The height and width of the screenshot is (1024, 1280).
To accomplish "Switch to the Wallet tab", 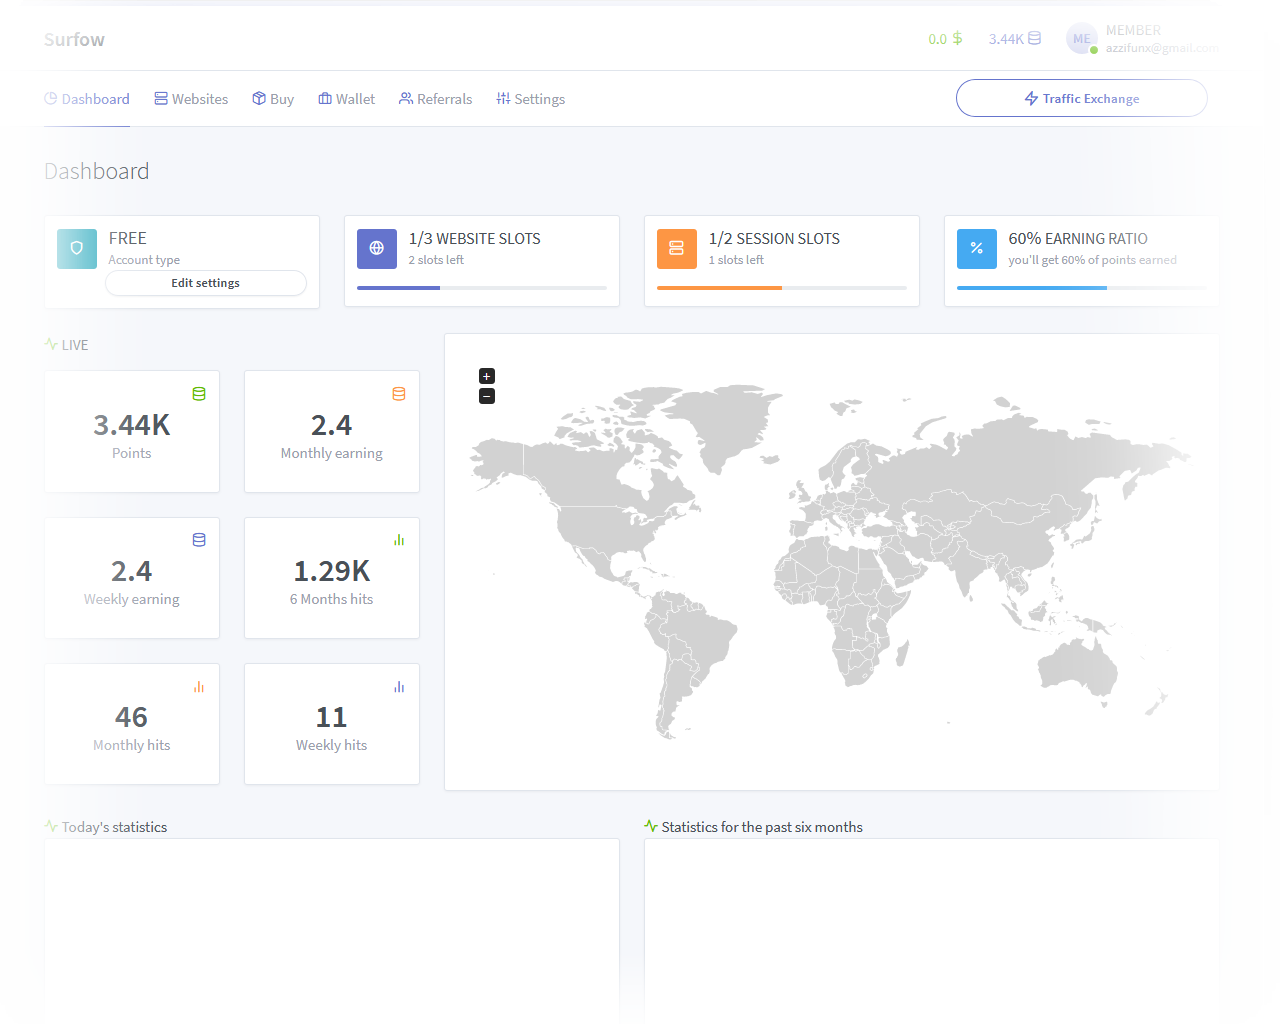I will tap(346, 99).
